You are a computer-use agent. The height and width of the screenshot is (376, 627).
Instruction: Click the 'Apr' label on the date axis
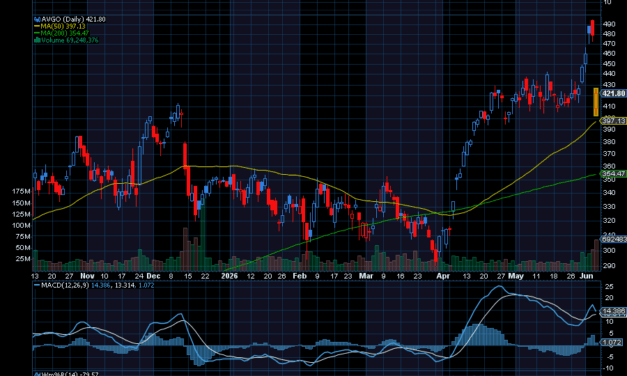(443, 276)
